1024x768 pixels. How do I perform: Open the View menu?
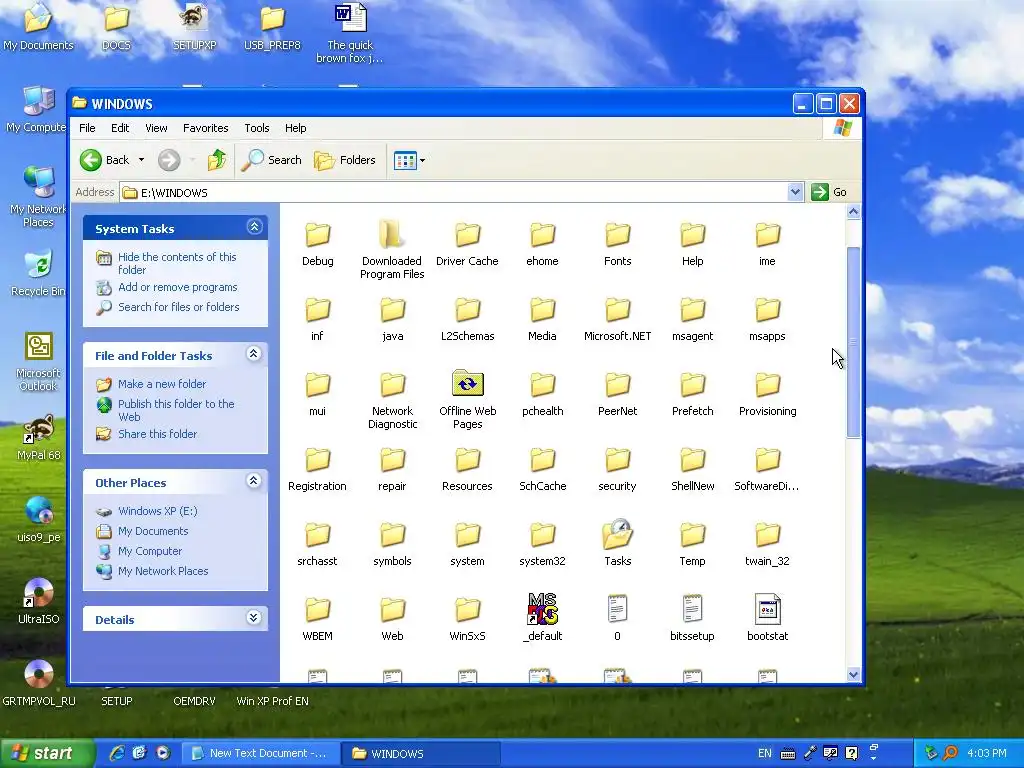156,128
